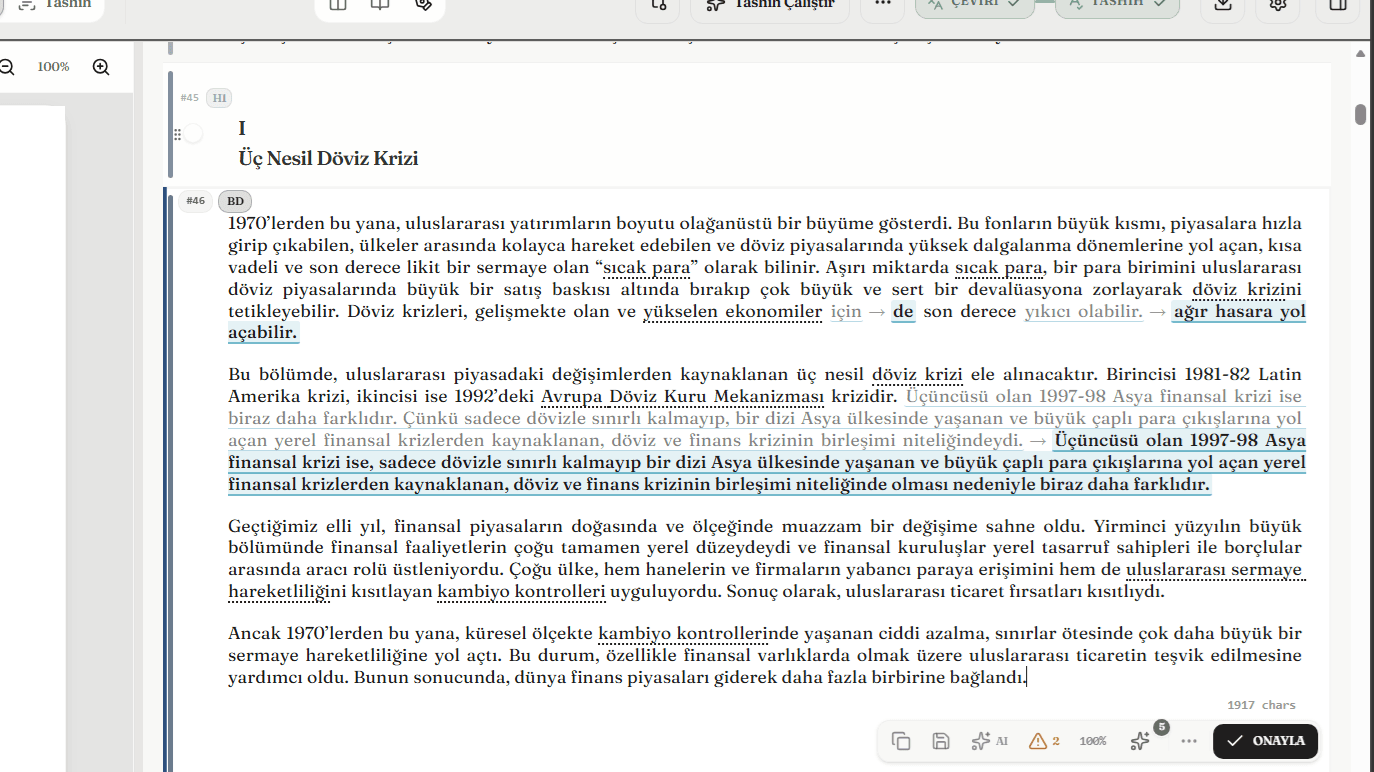1374x772 pixels.
Task: Switch to the Tashih tab at top left
Action: coord(56,5)
